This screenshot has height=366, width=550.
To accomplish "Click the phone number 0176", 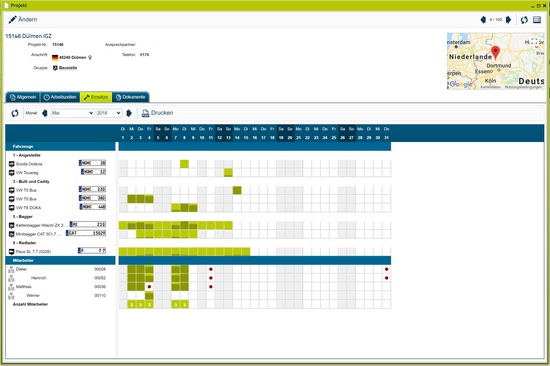I will click(x=145, y=55).
